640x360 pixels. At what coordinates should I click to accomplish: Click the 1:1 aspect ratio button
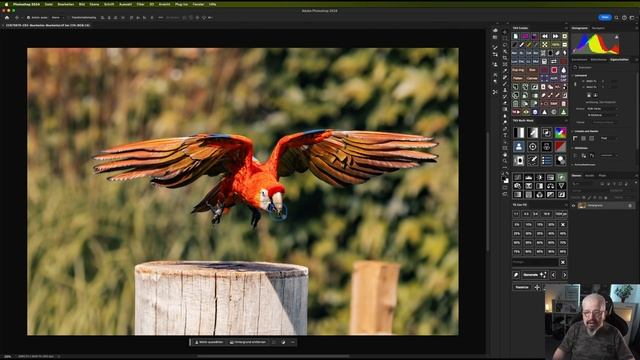click(516, 214)
